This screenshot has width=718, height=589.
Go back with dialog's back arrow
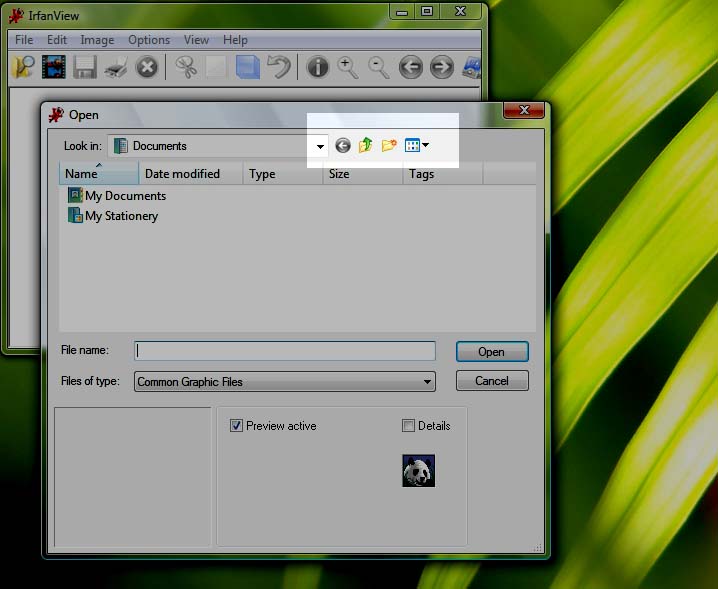click(343, 146)
